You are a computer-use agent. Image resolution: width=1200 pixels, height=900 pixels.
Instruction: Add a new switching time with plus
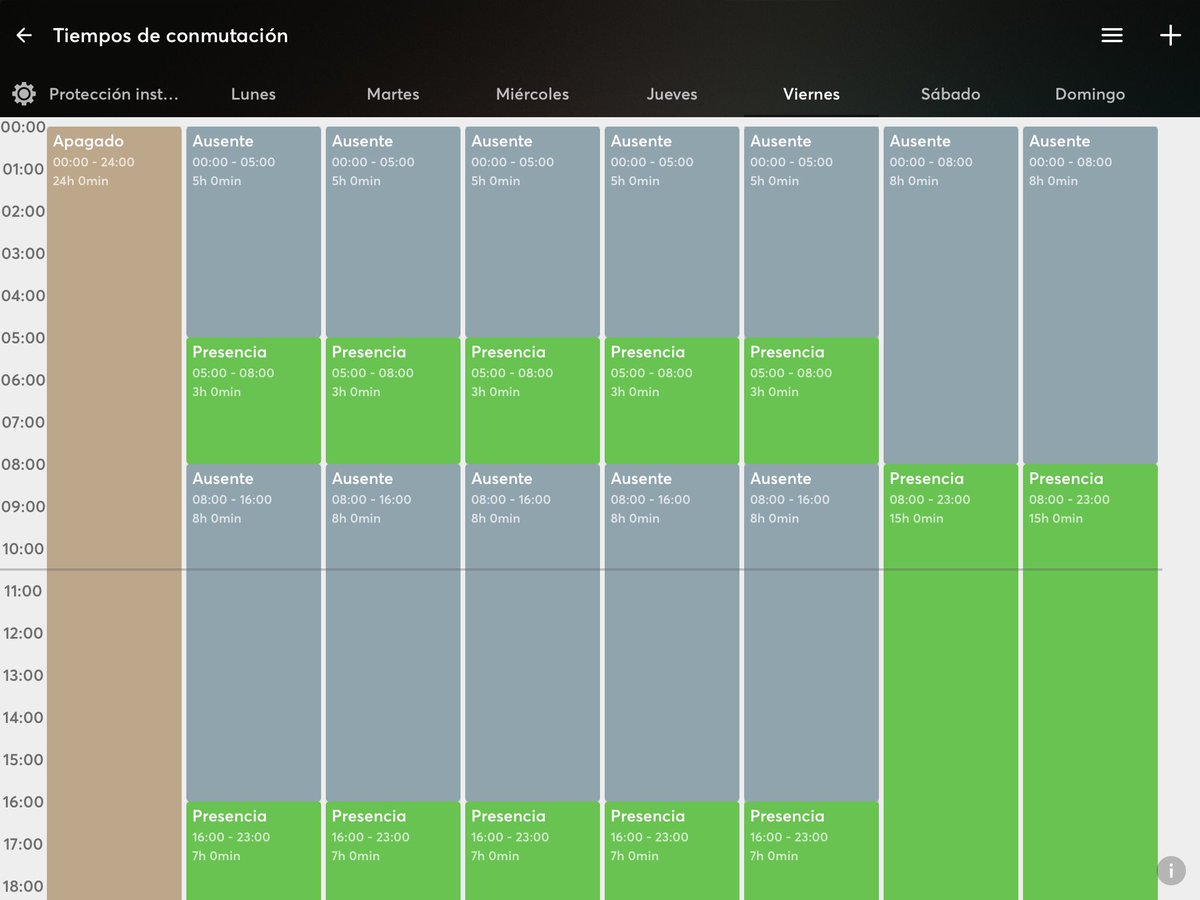(1170, 36)
